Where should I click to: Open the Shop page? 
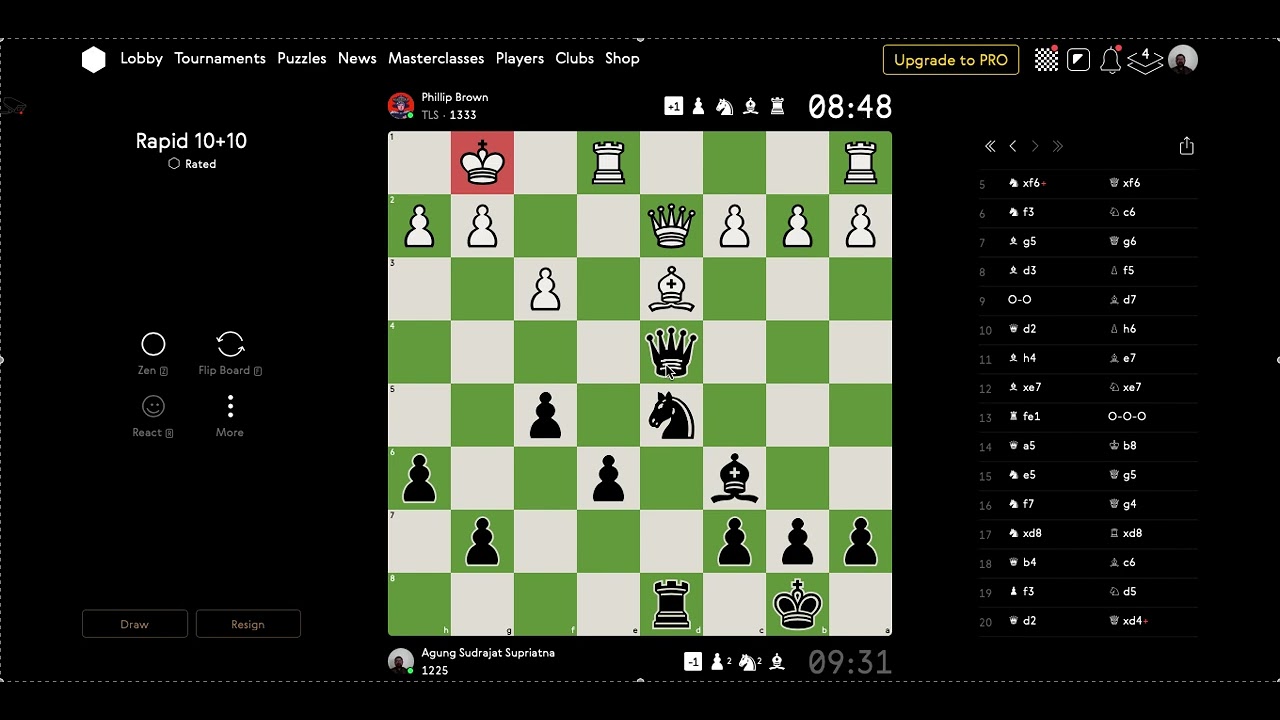pos(622,58)
